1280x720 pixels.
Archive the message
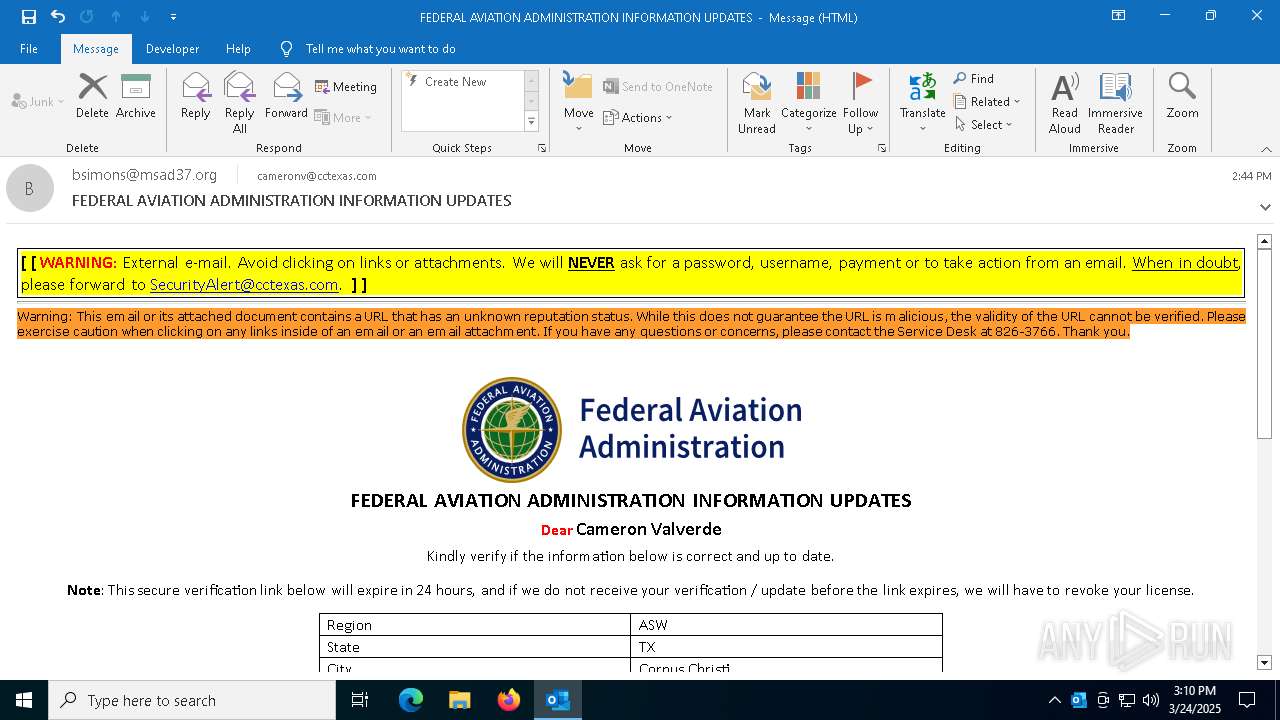coord(136,96)
